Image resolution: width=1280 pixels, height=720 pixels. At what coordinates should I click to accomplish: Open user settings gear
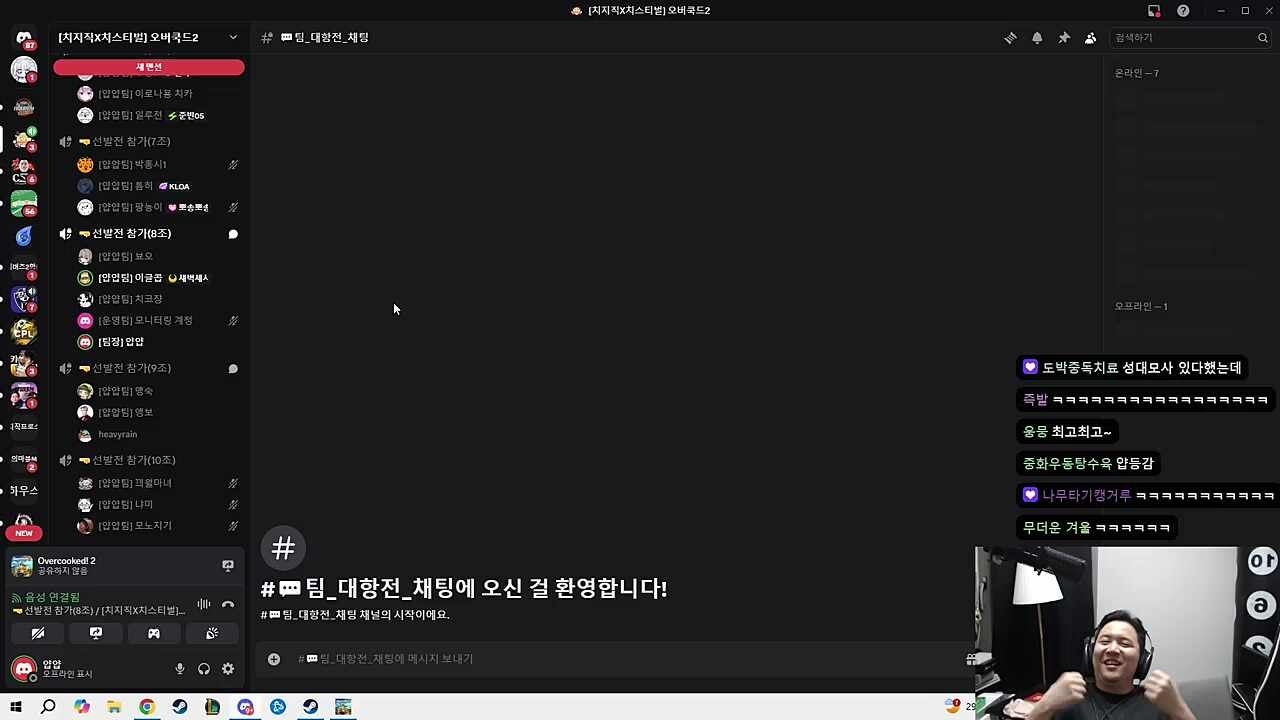(x=228, y=669)
